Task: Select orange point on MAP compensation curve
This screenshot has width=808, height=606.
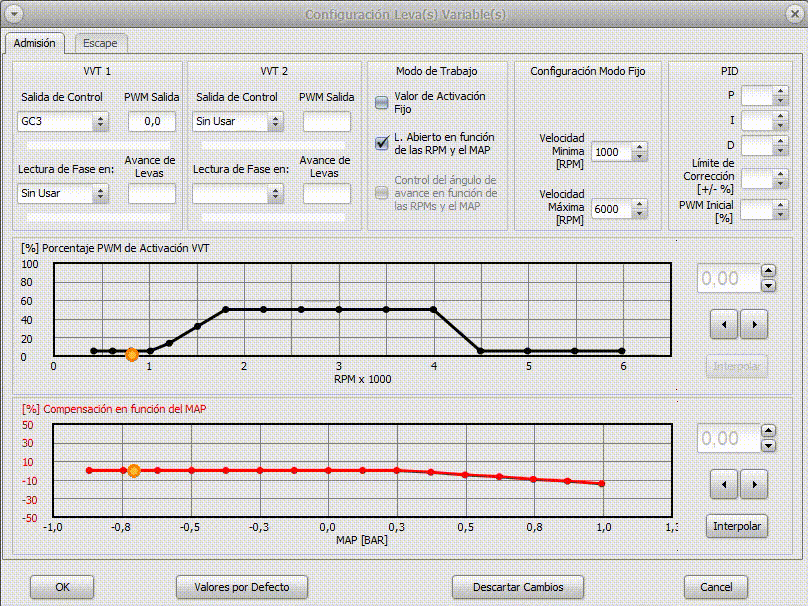Action: 133,470
